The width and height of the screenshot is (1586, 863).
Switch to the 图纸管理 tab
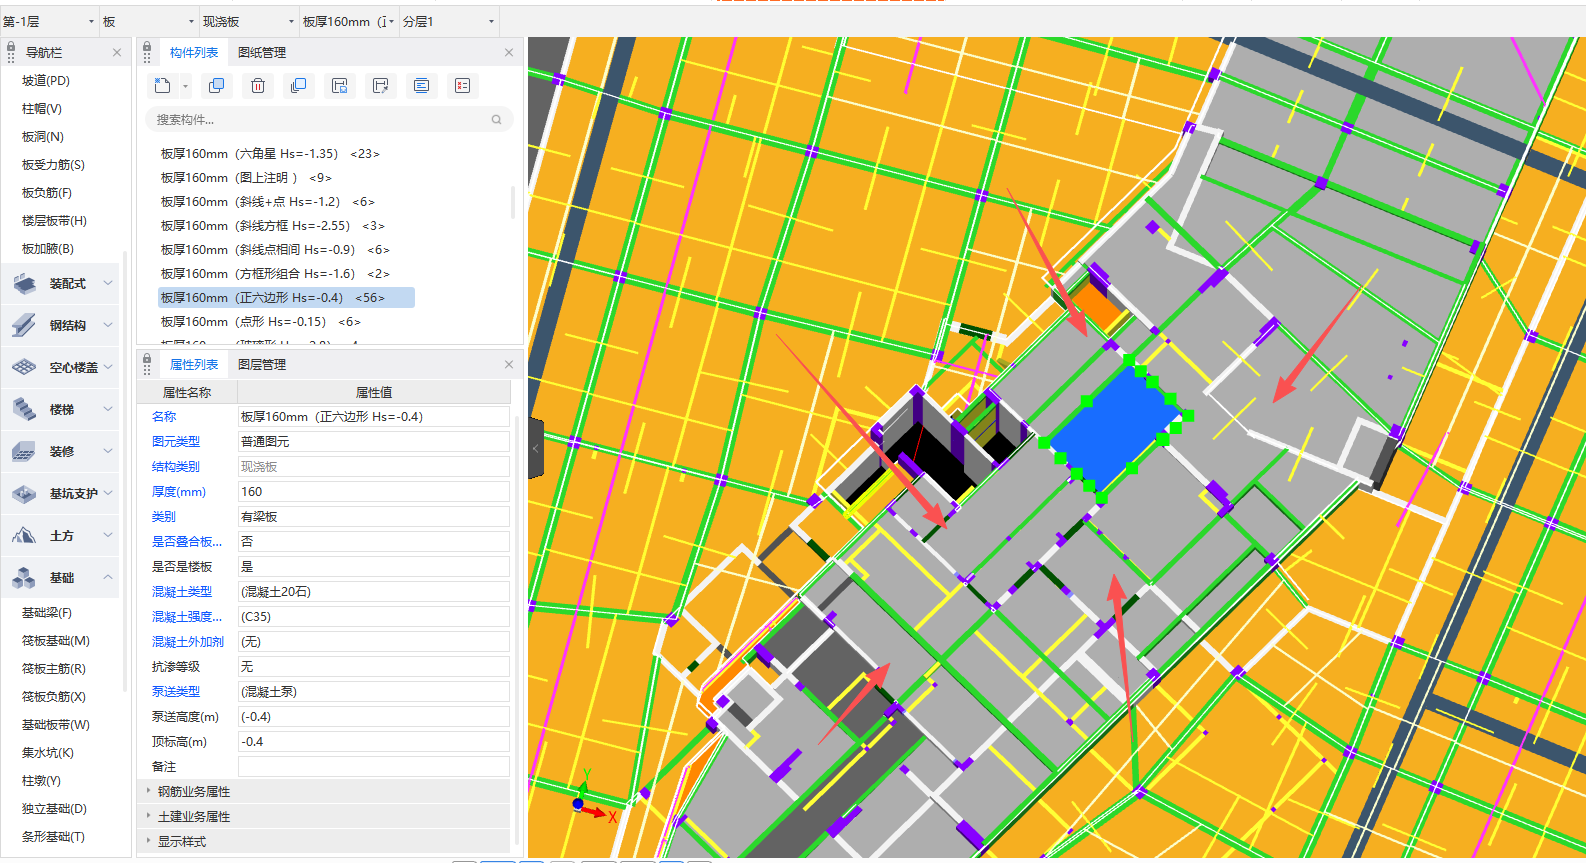click(x=262, y=52)
